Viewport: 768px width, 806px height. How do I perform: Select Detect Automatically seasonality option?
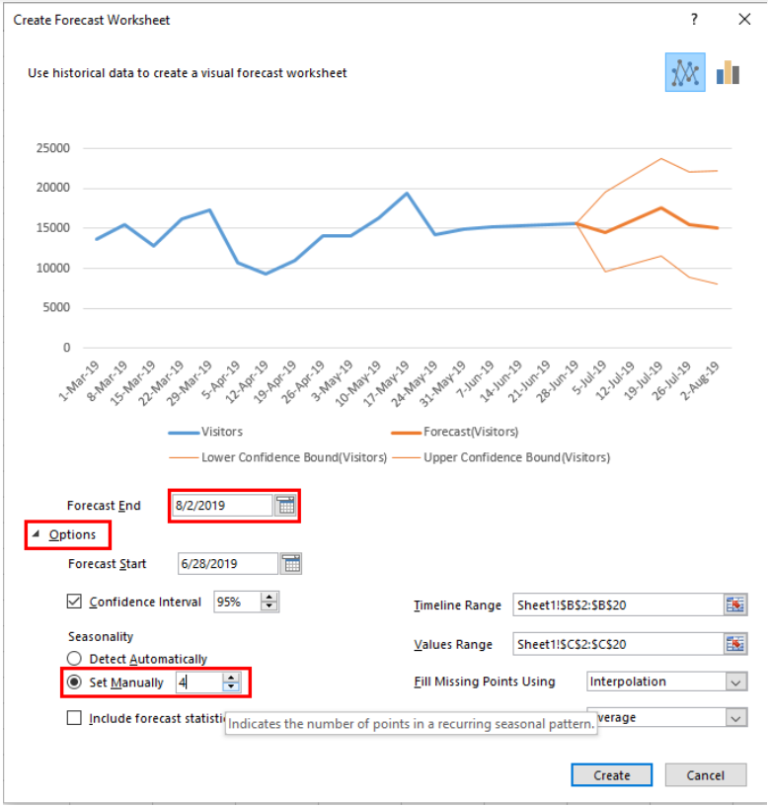coord(74,659)
